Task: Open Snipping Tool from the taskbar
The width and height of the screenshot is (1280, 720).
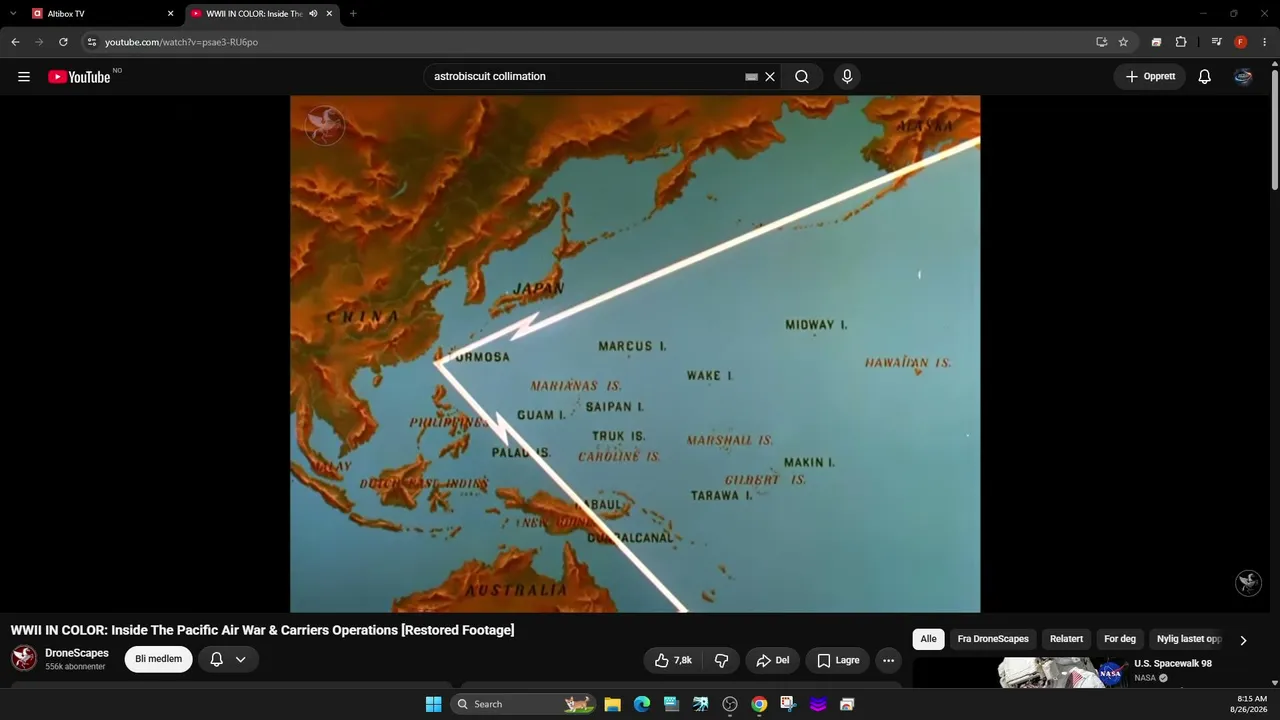Action: [x=788, y=704]
